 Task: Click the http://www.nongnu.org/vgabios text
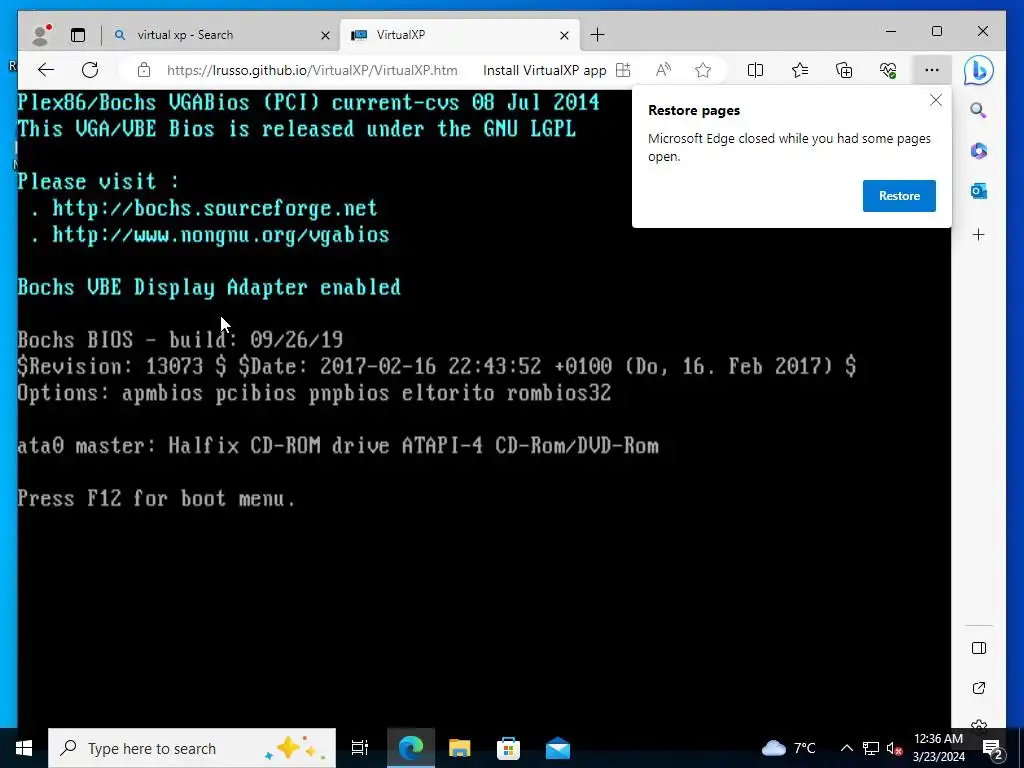tap(221, 234)
